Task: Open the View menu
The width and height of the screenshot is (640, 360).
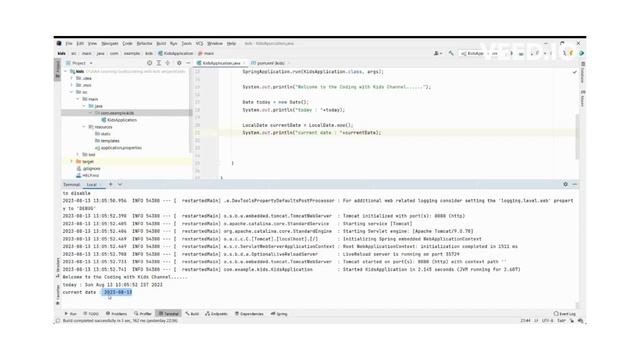Action: [x=92, y=43]
